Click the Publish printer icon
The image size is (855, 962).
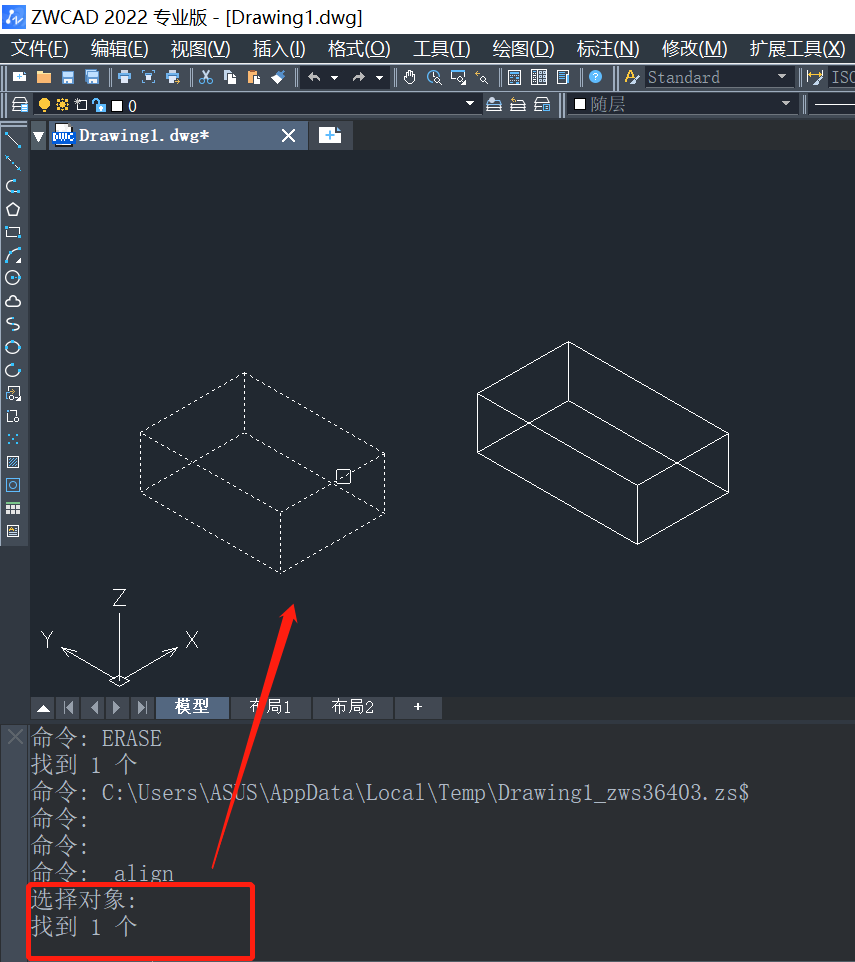click(x=173, y=77)
